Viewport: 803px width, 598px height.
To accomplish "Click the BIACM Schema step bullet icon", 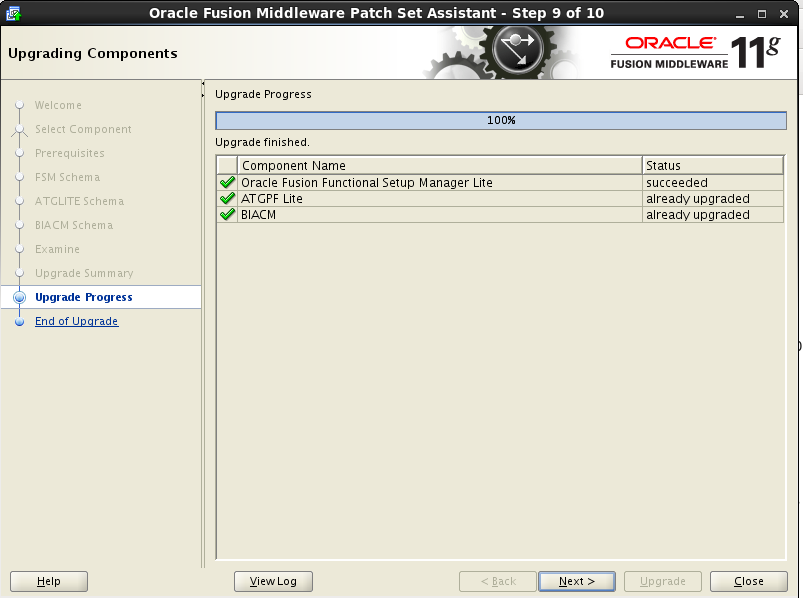I will click(x=19, y=225).
